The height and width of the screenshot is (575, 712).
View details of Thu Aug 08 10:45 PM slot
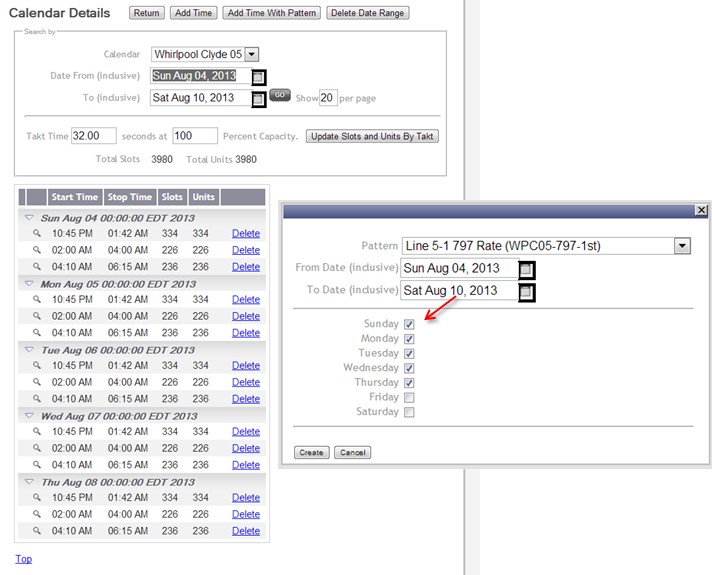(37, 497)
